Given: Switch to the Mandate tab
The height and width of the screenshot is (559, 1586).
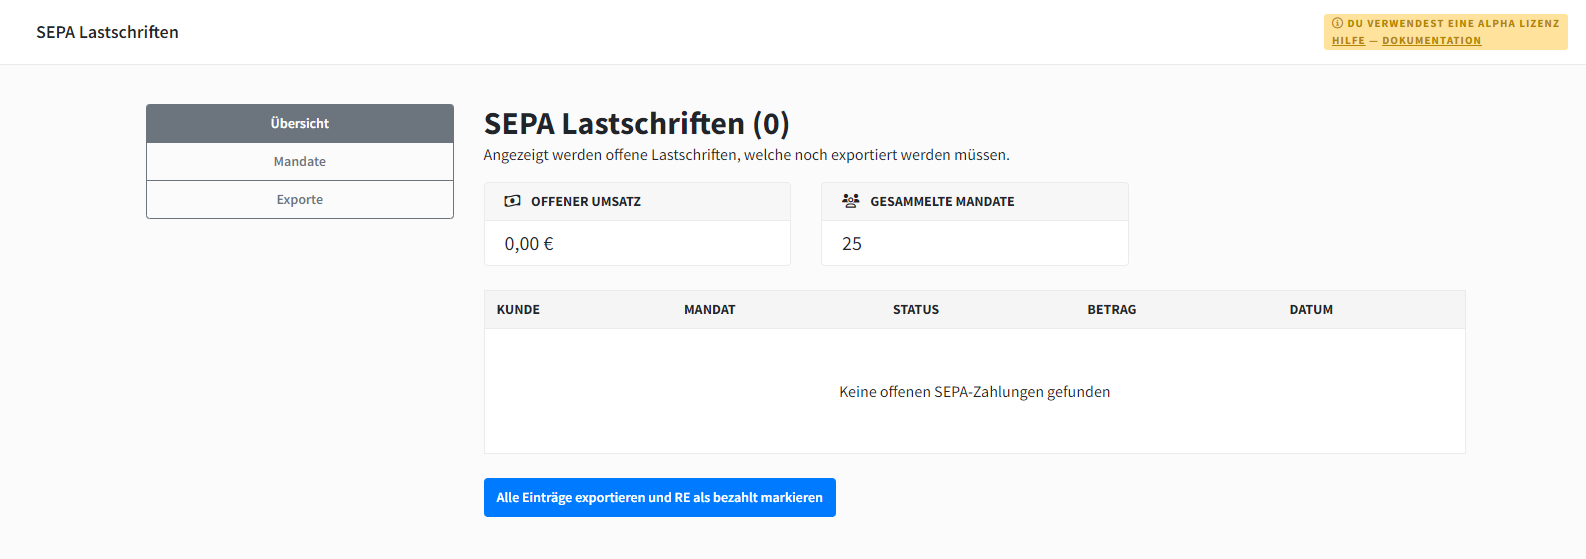Looking at the screenshot, I should 300,161.
